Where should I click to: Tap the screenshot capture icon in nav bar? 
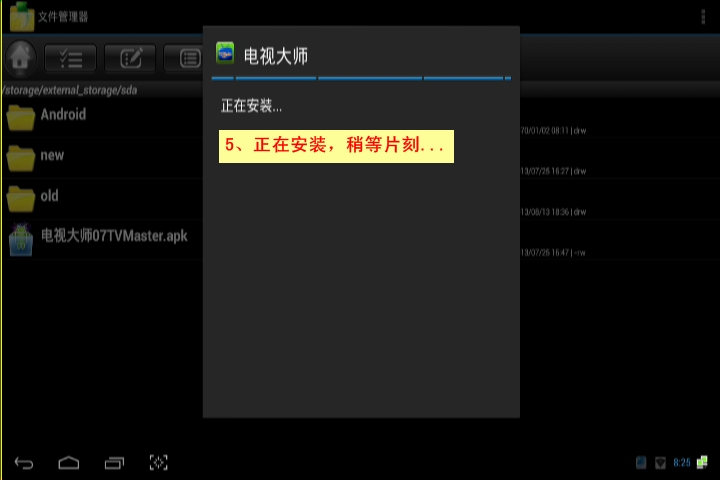coord(159,463)
